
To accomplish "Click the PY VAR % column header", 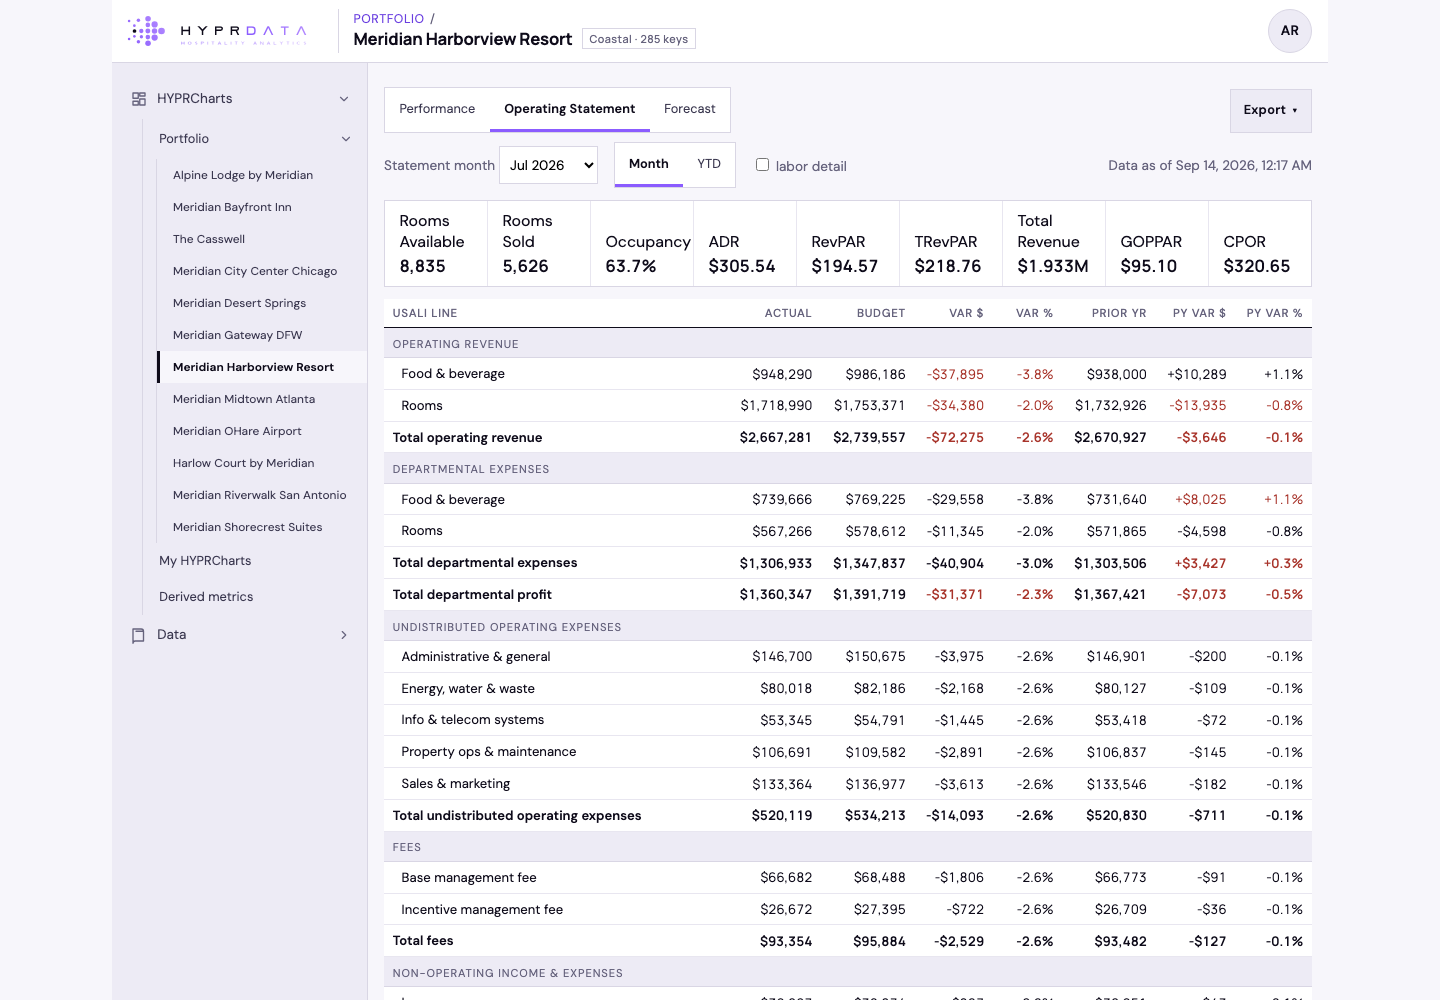I will coord(1274,313).
